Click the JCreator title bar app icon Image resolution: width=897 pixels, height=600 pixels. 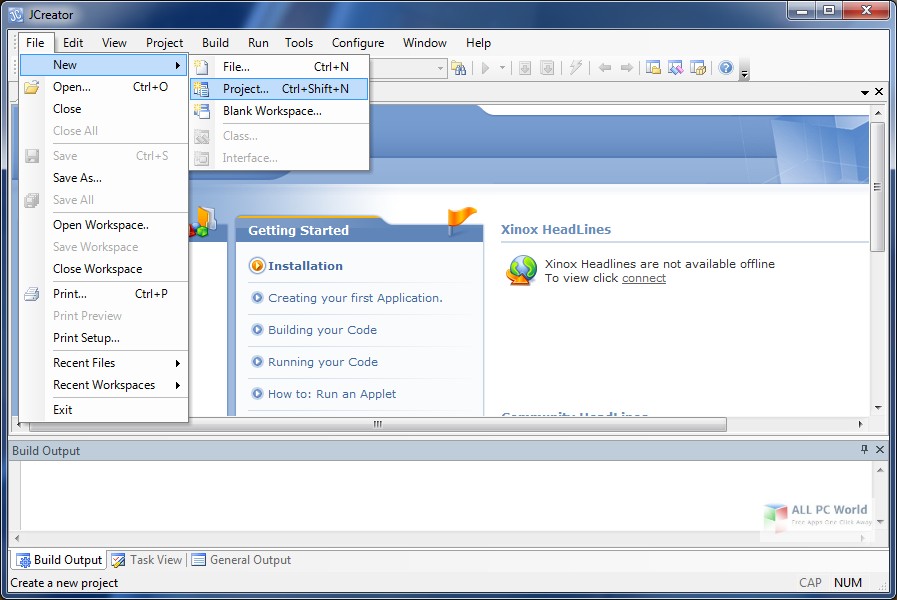click(16, 15)
